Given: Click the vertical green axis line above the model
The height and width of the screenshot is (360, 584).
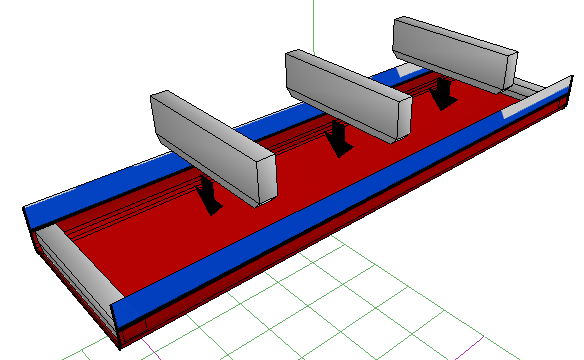Looking at the screenshot, I should [x=313, y=27].
